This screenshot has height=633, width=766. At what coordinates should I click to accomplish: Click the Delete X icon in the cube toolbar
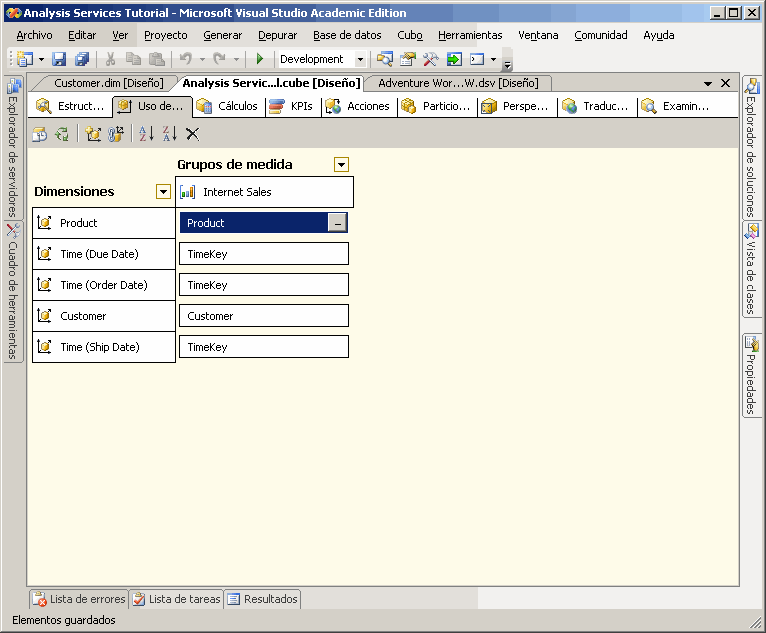[193, 134]
